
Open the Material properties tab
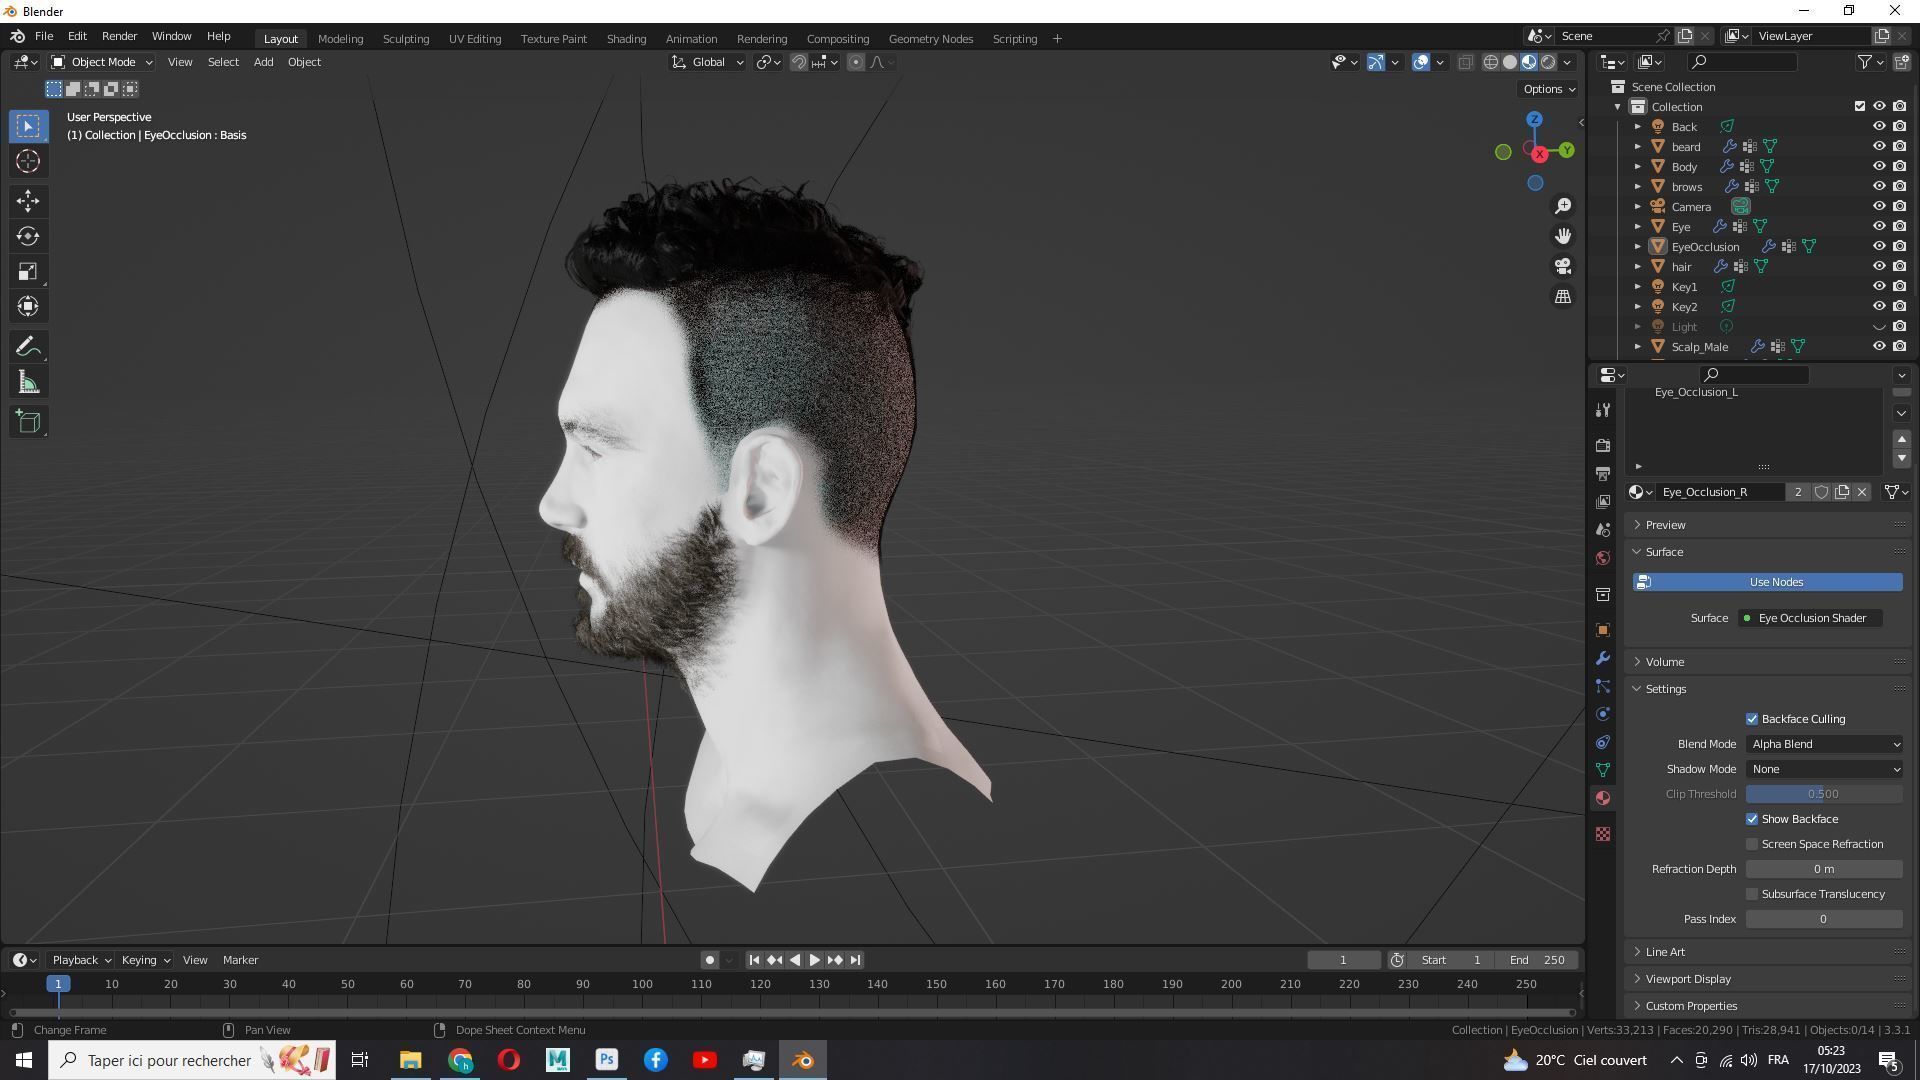click(1603, 798)
